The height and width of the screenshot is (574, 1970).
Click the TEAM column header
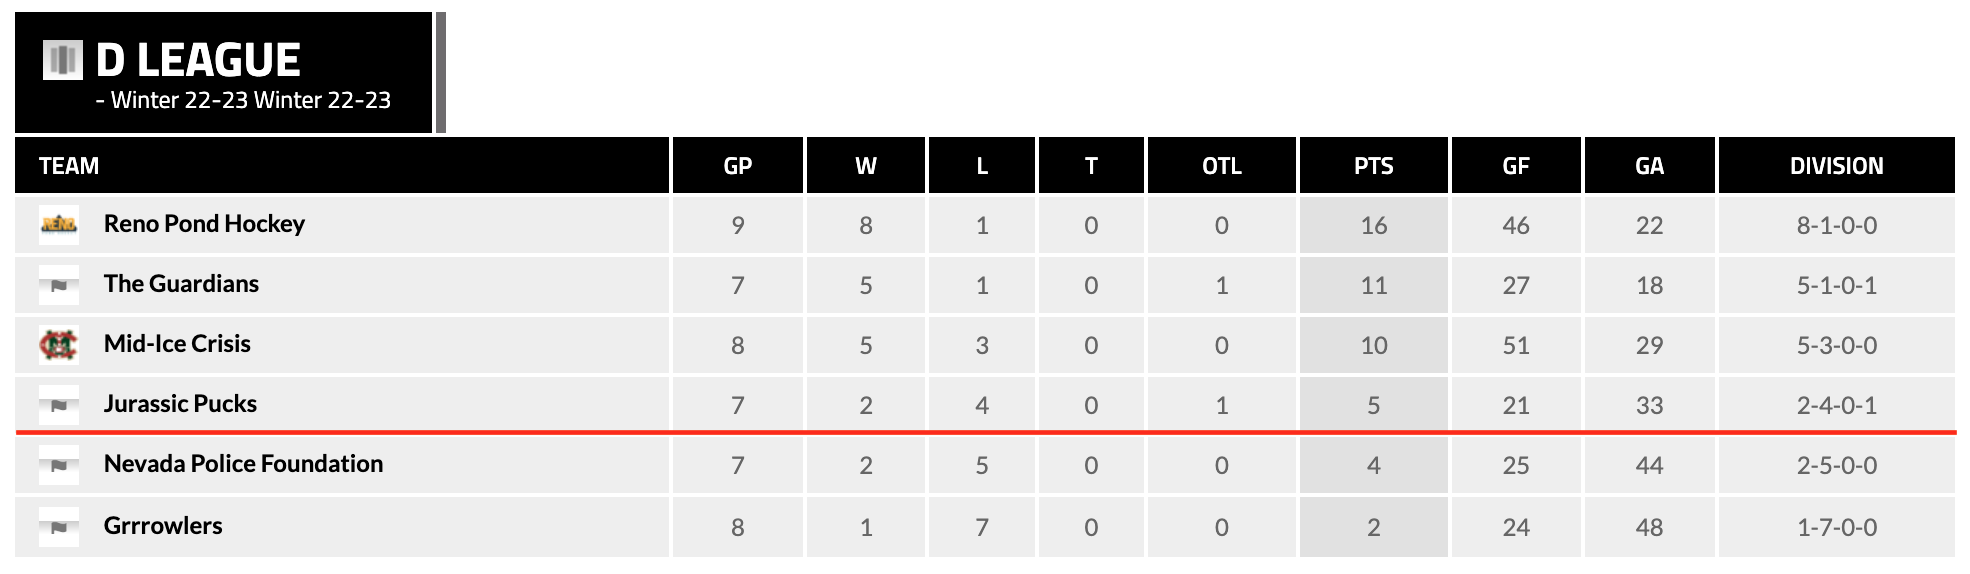pyautogui.click(x=69, y=166)
